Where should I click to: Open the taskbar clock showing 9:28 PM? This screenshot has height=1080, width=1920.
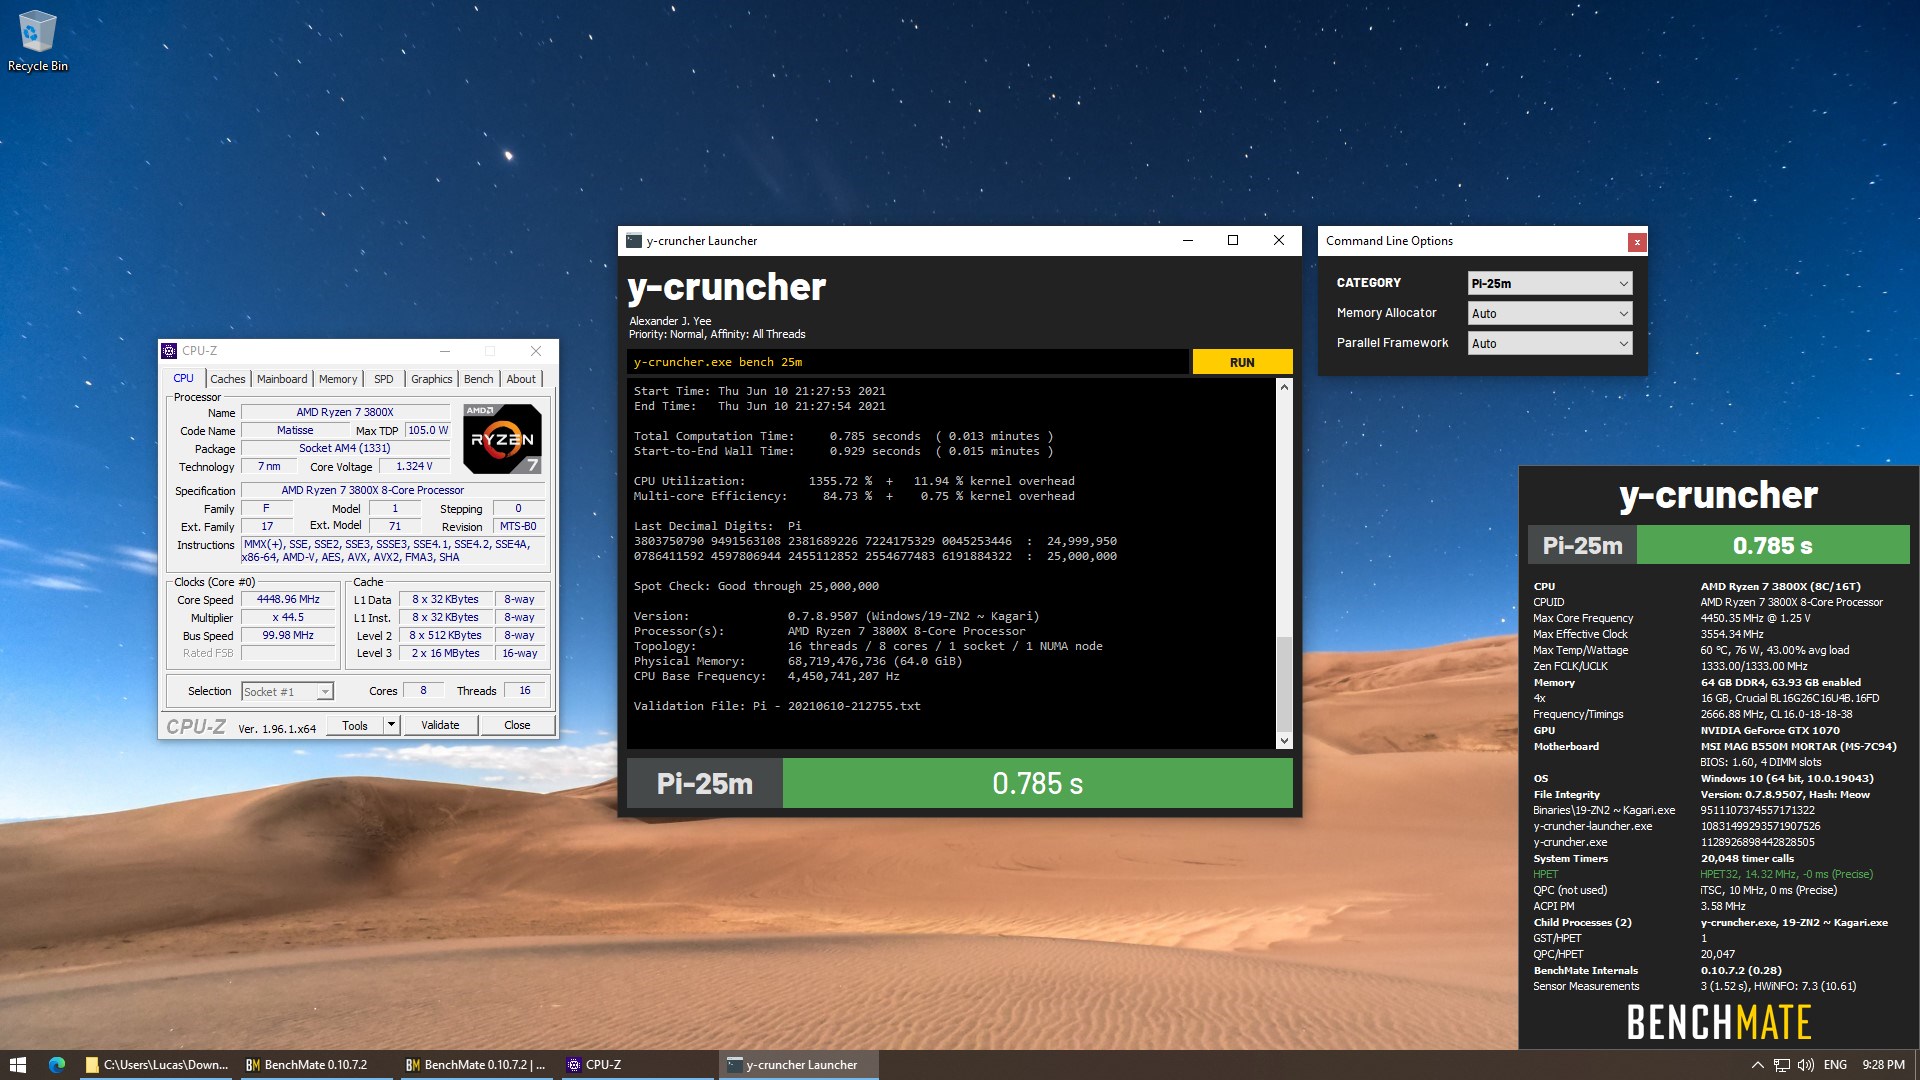click(1883, 1065)
